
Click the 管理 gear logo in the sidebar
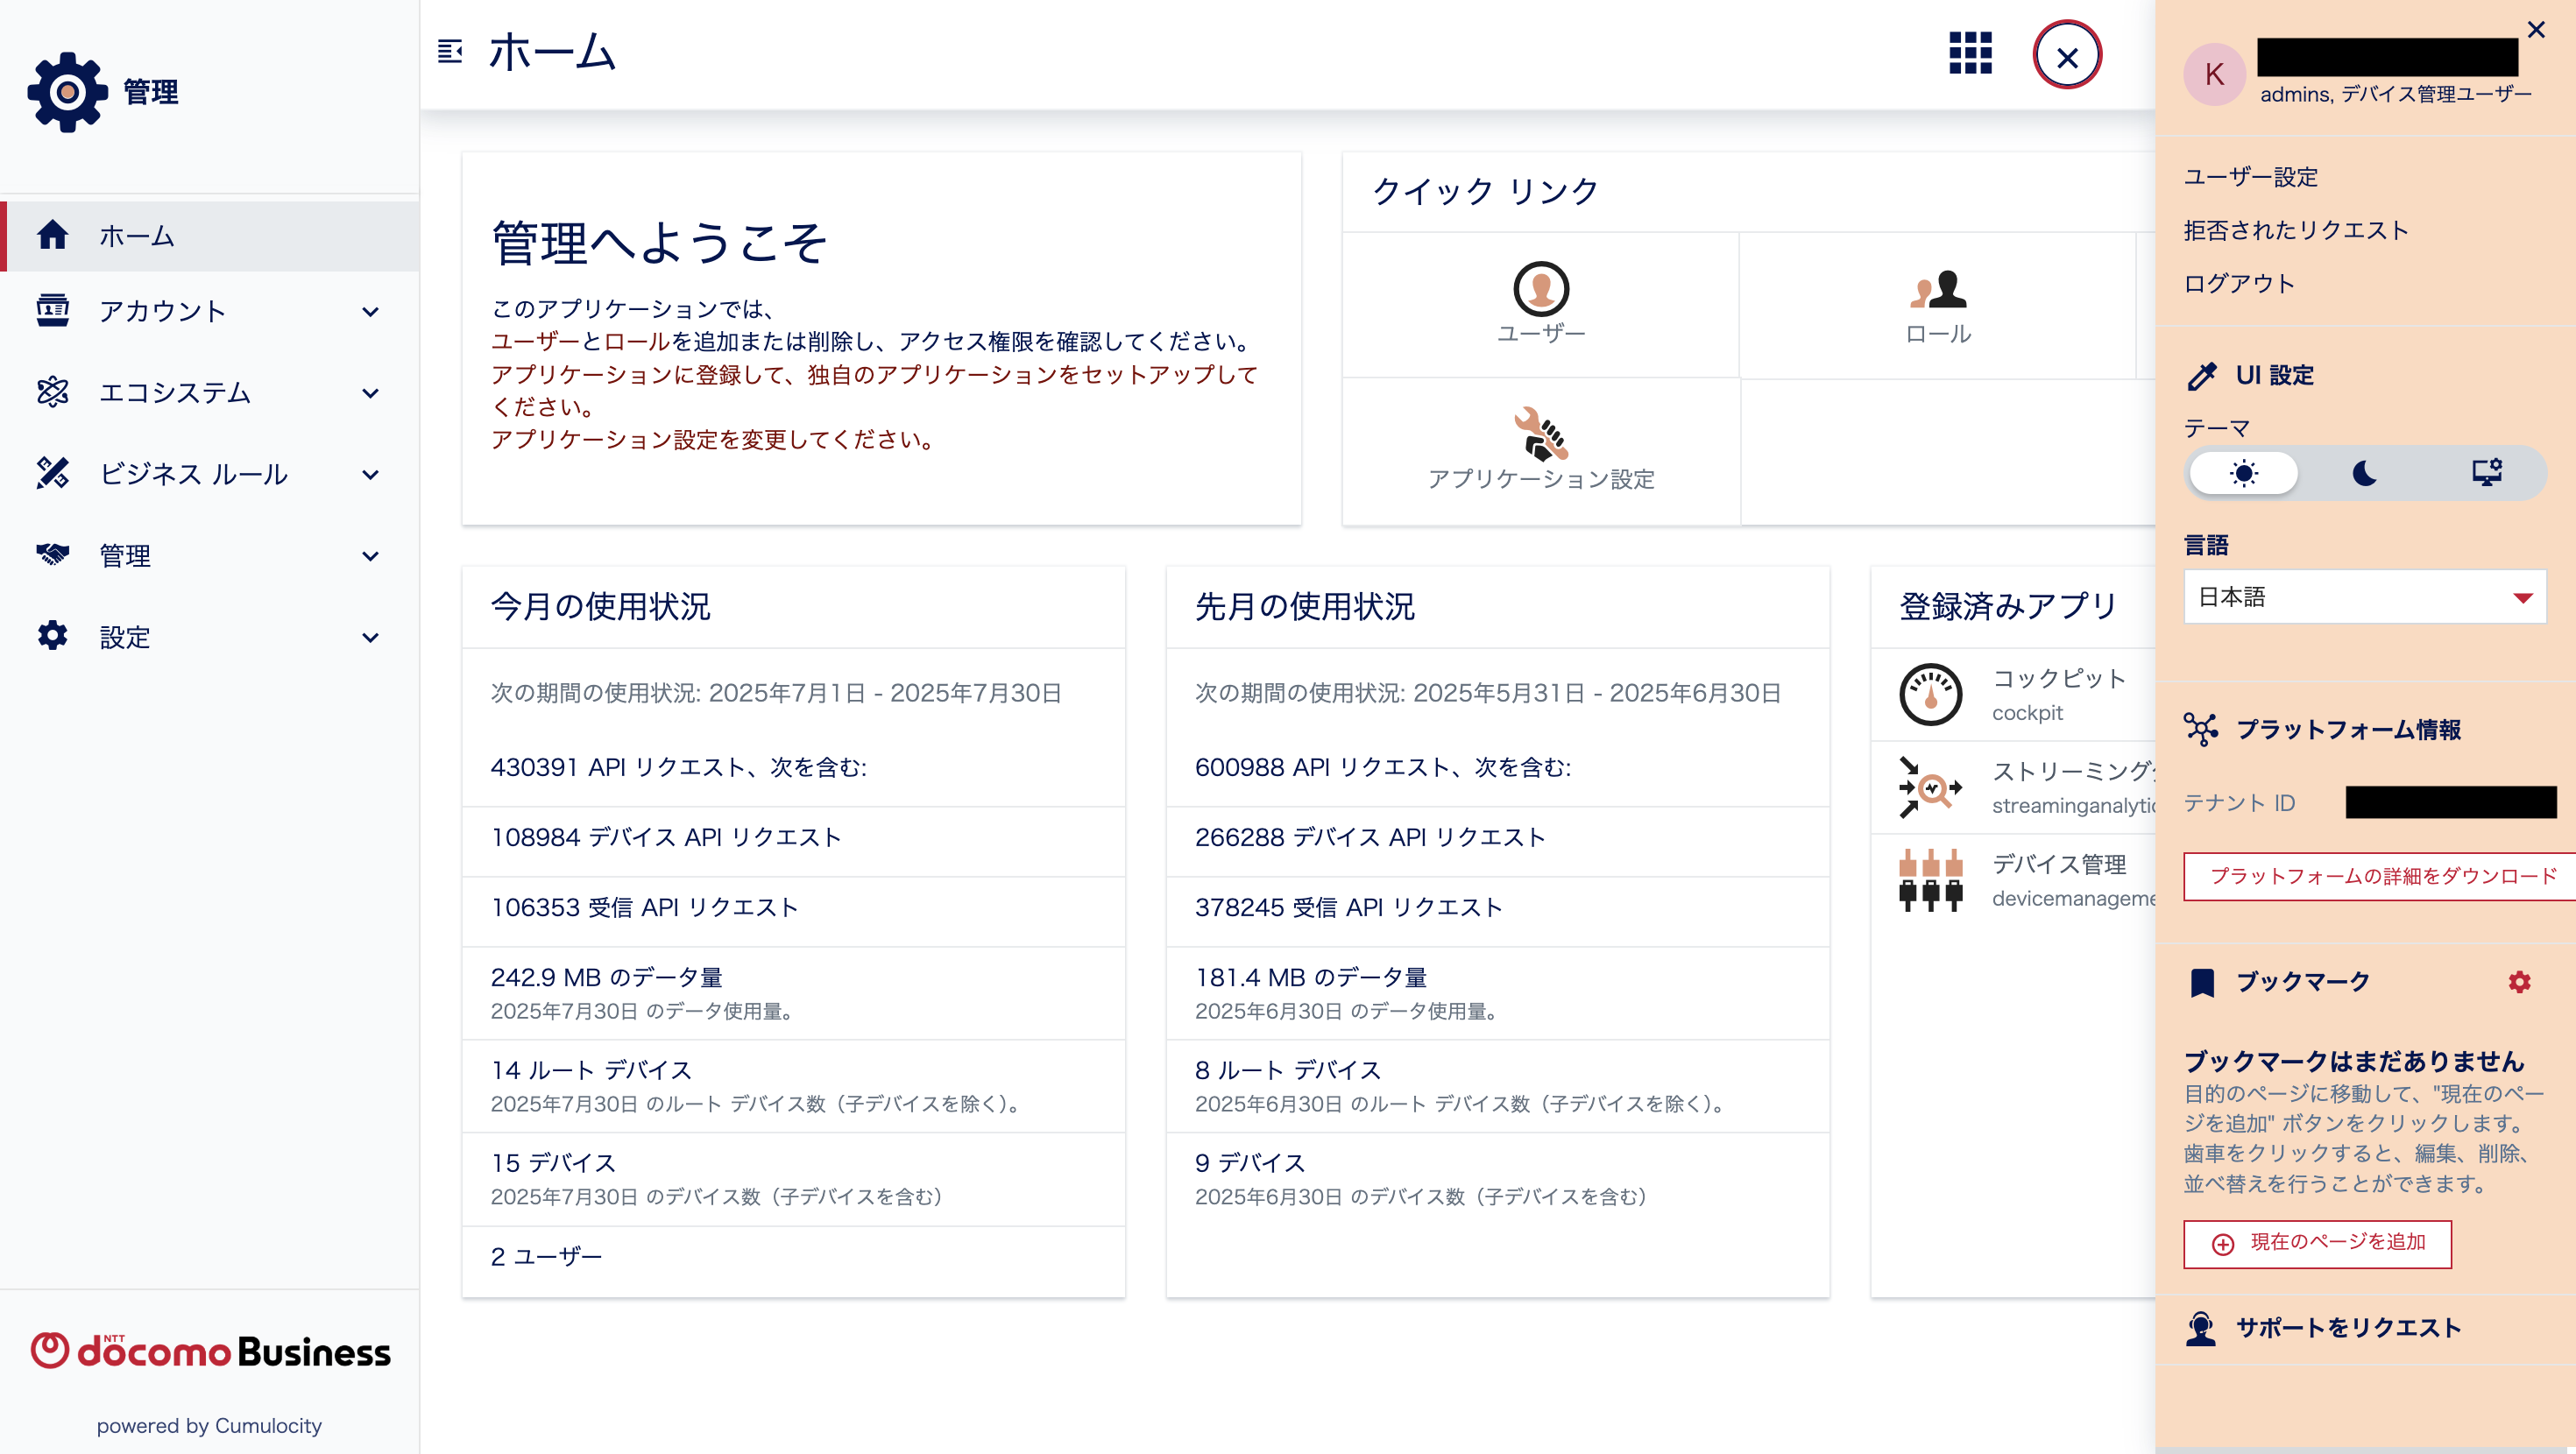(67, 91)
